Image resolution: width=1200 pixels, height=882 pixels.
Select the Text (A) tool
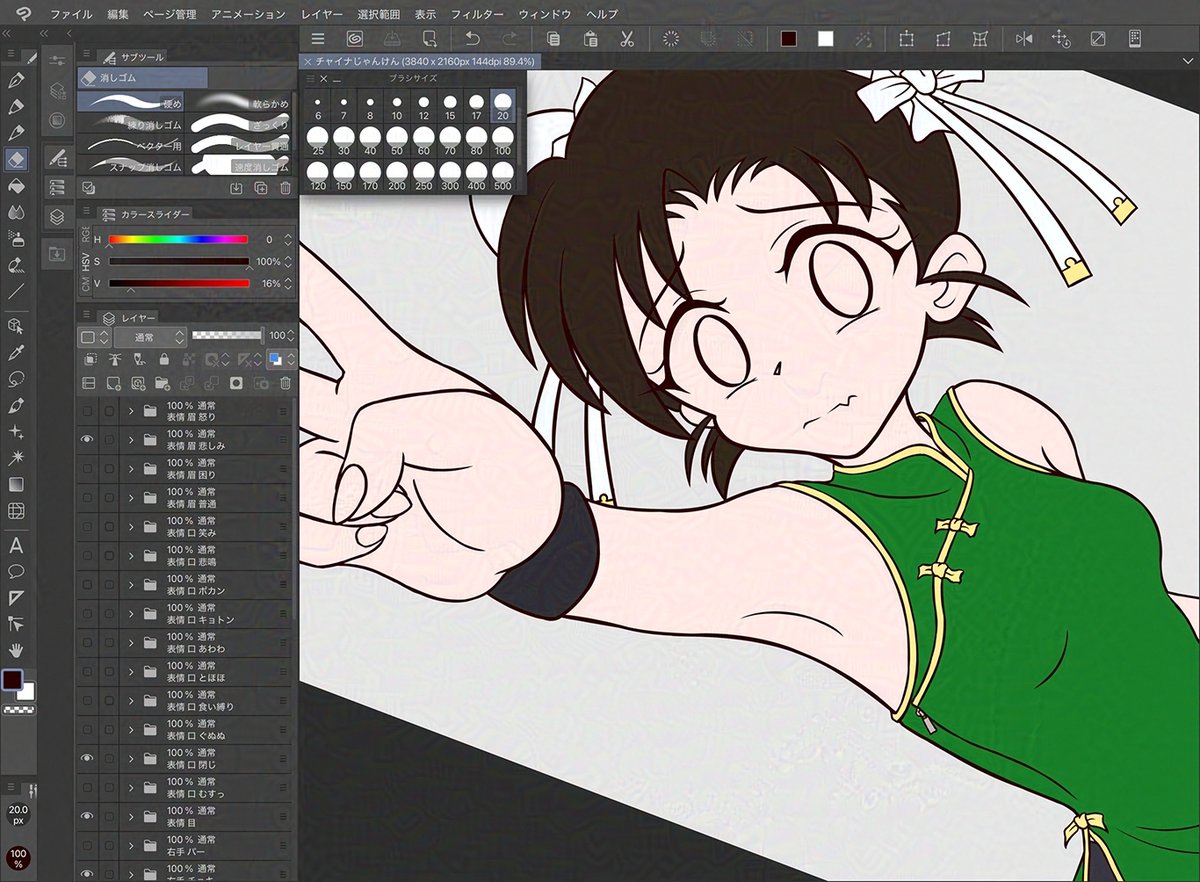(16, 546)
